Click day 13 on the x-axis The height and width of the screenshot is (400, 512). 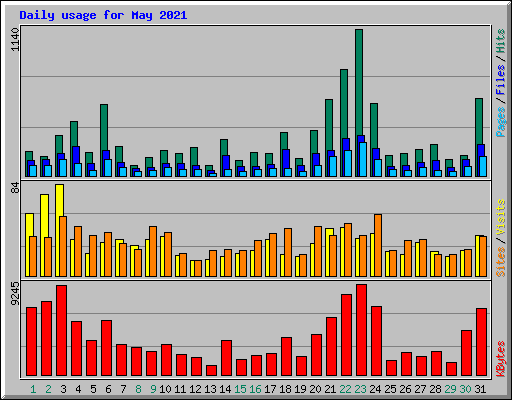pyautogui.click(x=210, y=389)
